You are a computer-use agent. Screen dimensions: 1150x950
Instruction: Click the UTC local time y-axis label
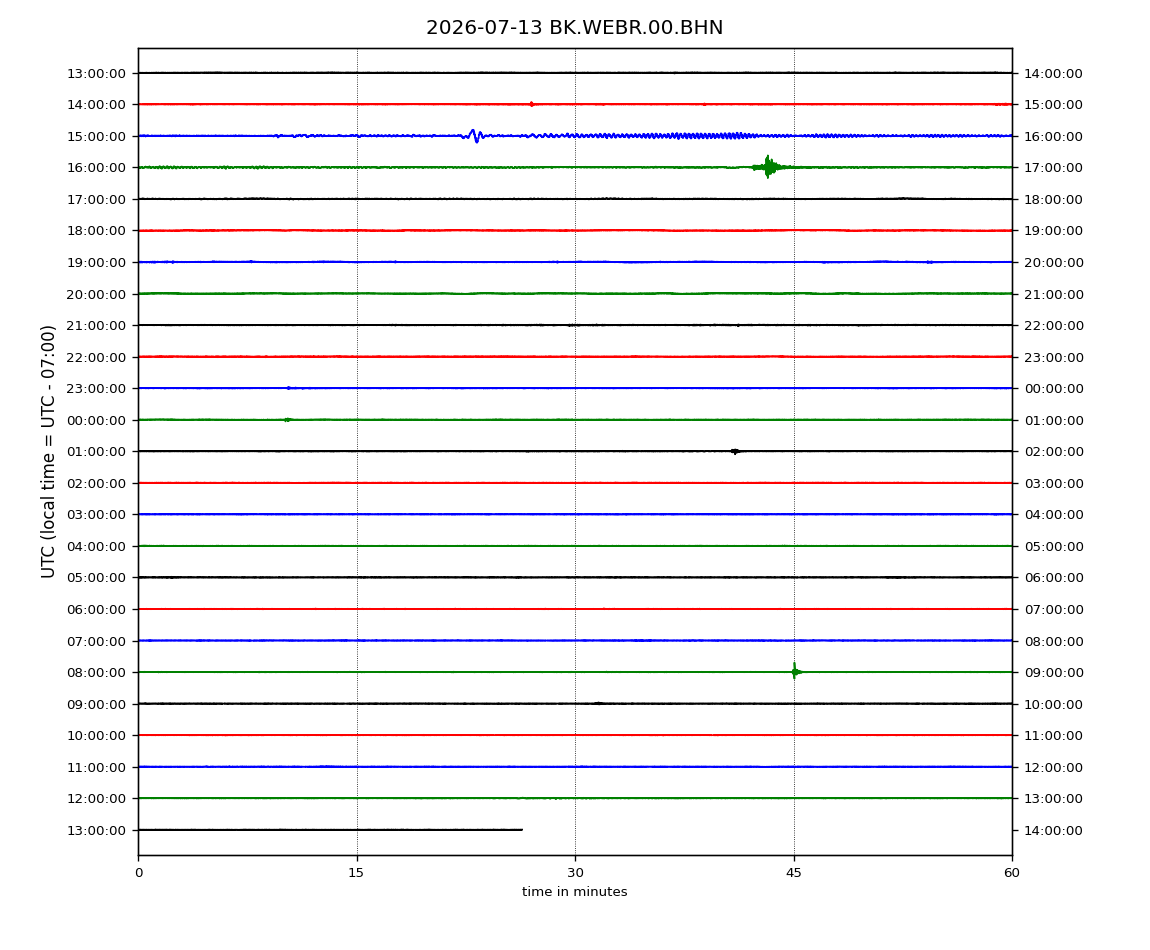tap(48, 451)
